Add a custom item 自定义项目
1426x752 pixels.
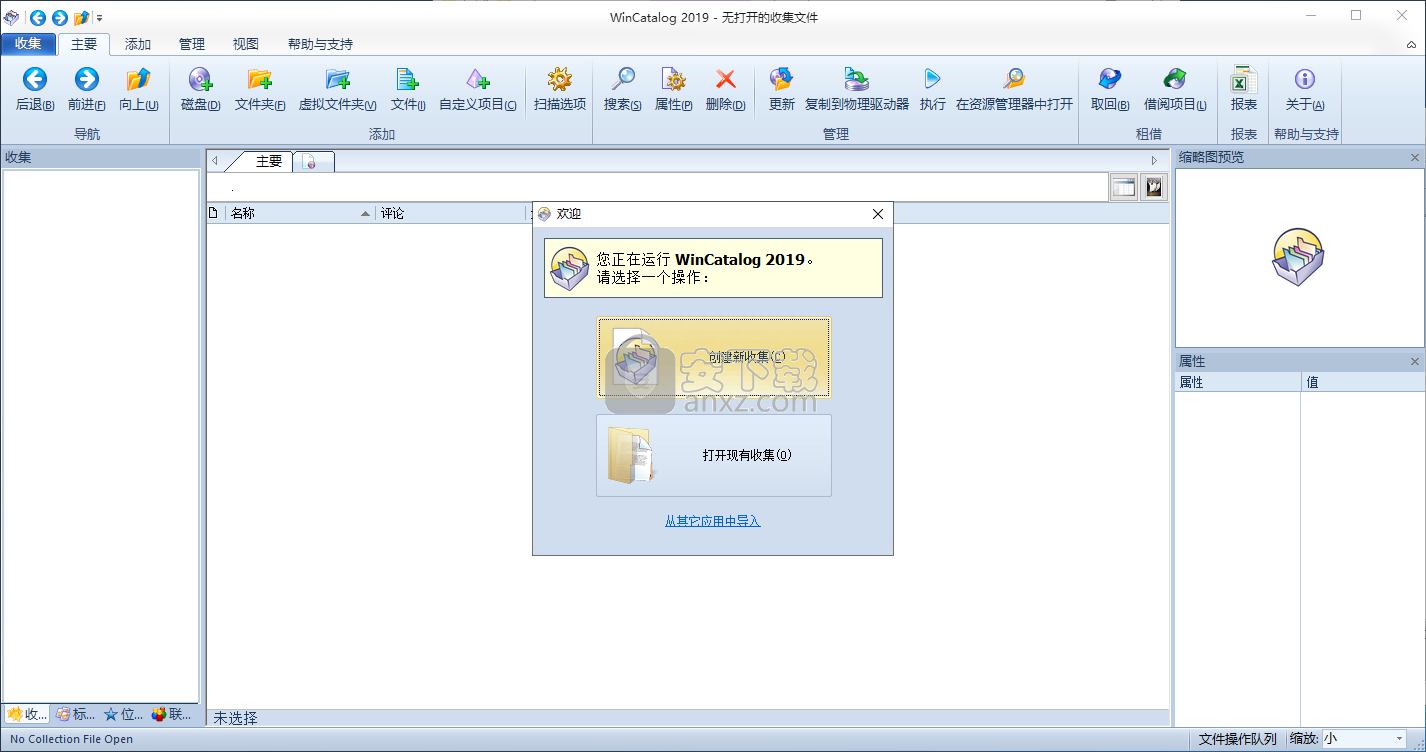tap(478, 90)
